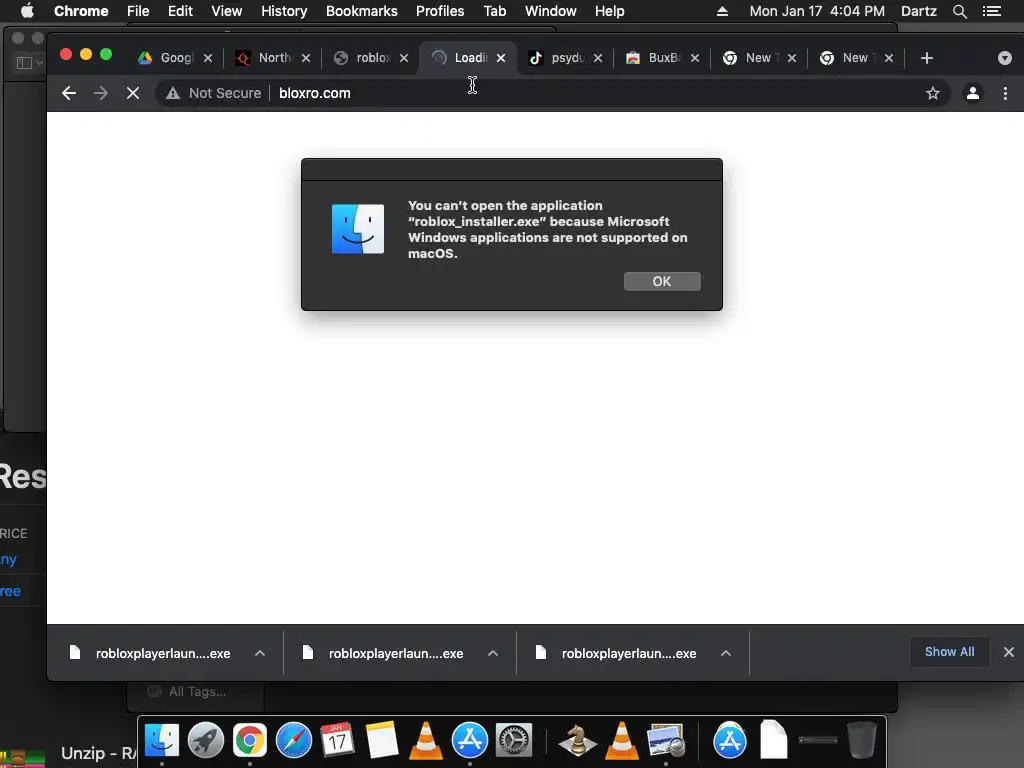Open the Tab menu
Screen dimensions: 1024x768
(x=495, y=11)
